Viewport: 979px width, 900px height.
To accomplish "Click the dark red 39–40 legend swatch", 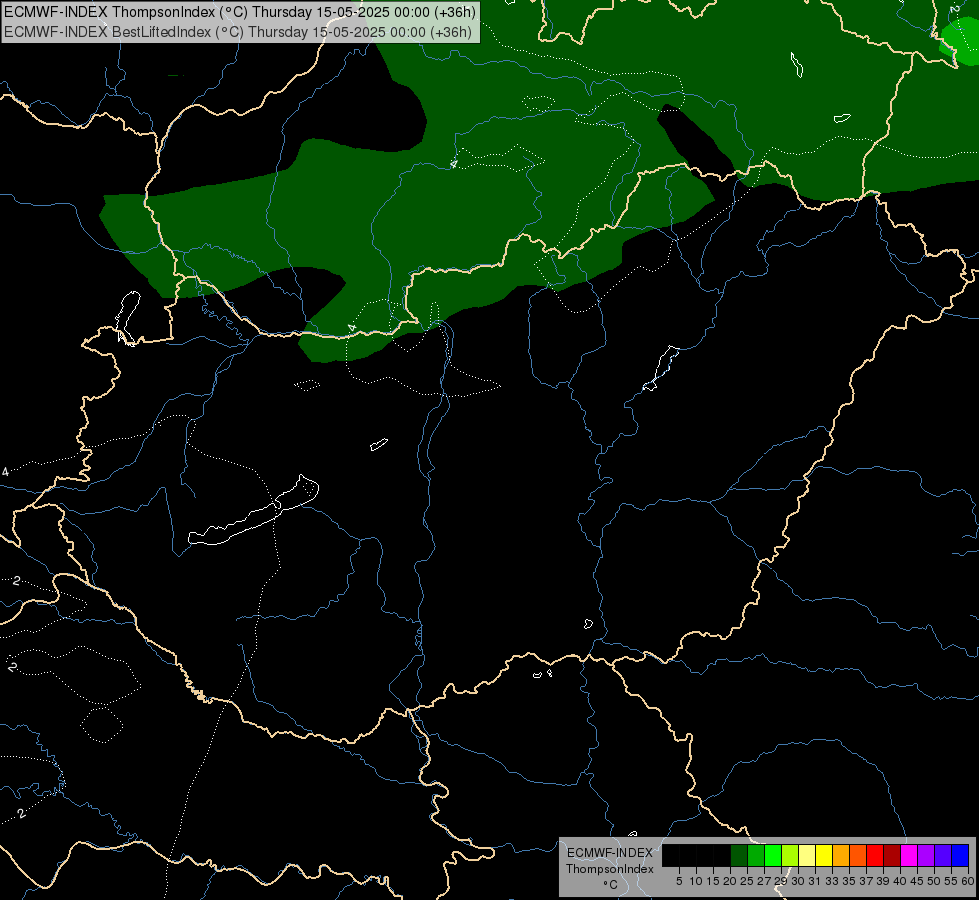I will tap(892, 855).
